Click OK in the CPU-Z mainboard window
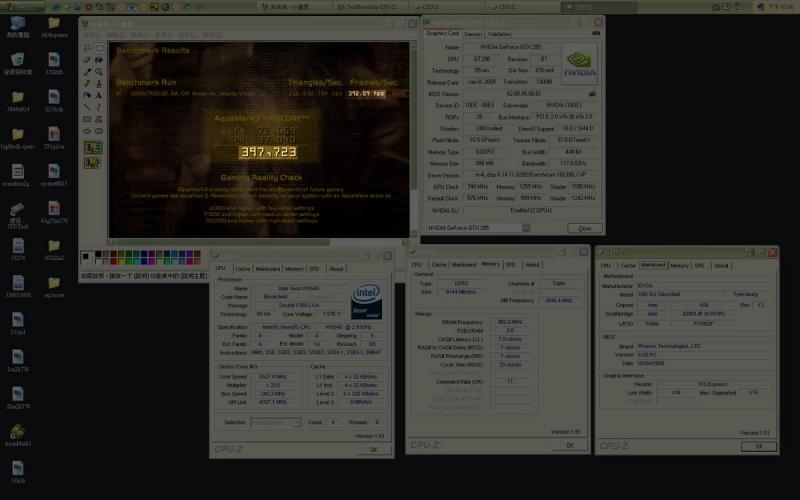 [759, 446]
